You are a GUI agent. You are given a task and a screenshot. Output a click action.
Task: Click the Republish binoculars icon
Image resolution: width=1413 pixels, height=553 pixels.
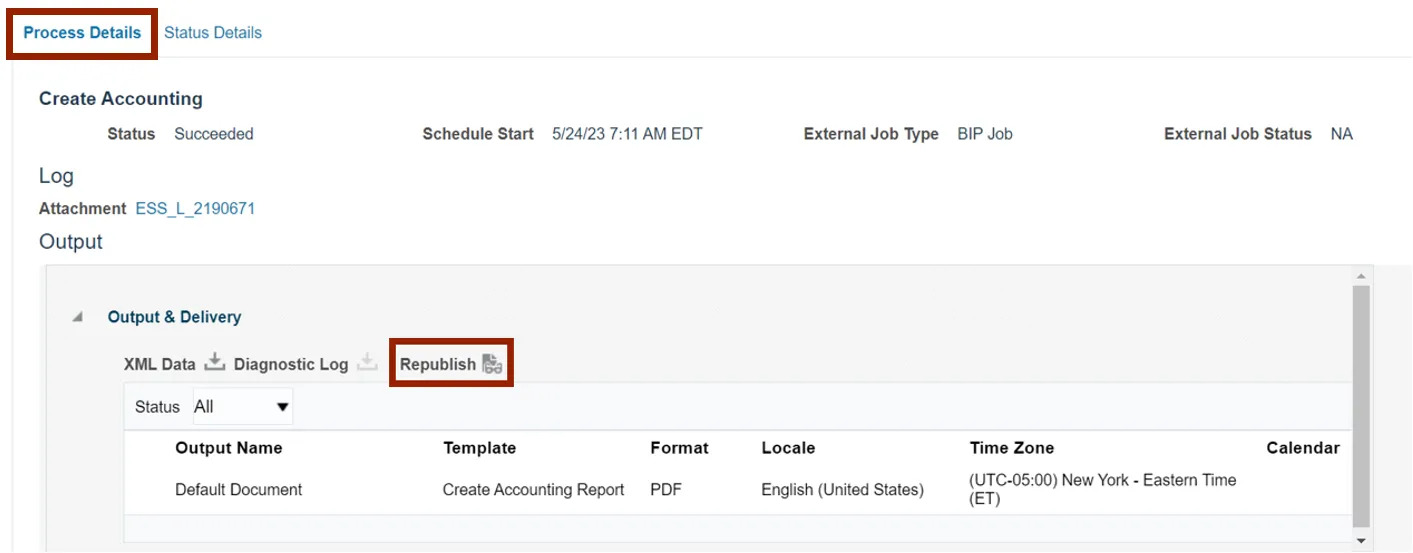click(x=492, y=364)
